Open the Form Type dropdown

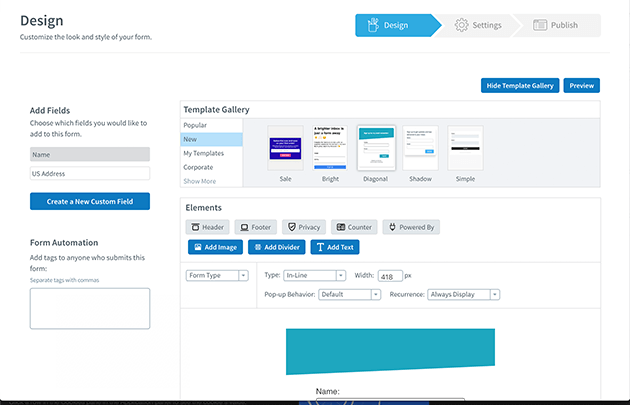217,275
